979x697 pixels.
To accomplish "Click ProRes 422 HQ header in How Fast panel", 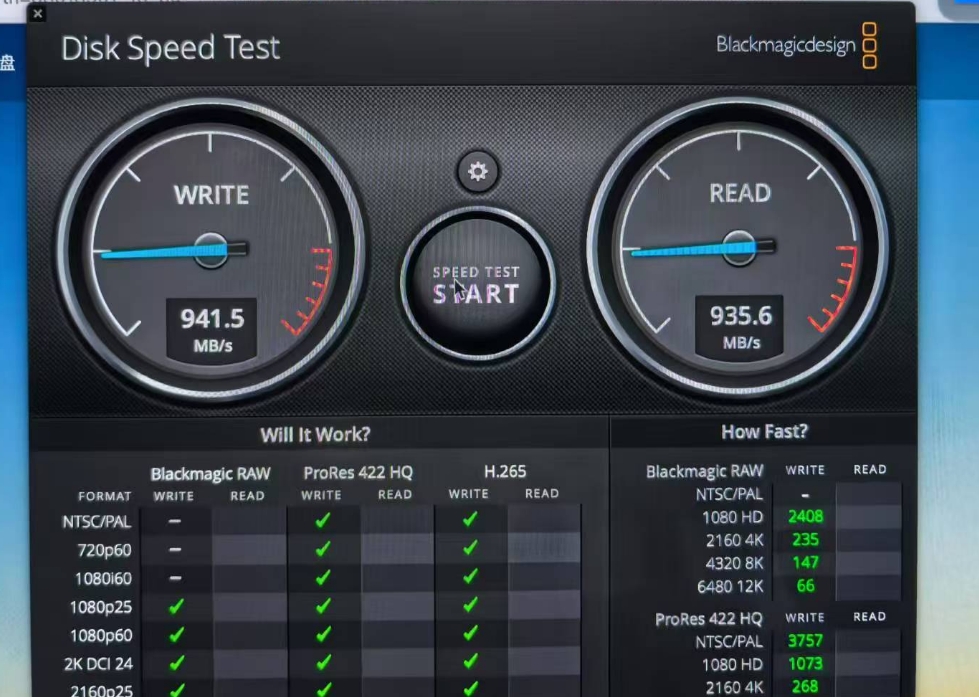I will [x=709, y=619].
